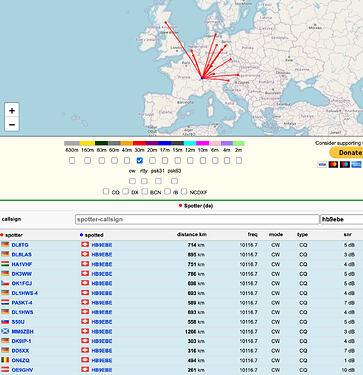Viewport: 363px width, 375px height.
Task: Zoom out on the map
Action: (12, 124)
